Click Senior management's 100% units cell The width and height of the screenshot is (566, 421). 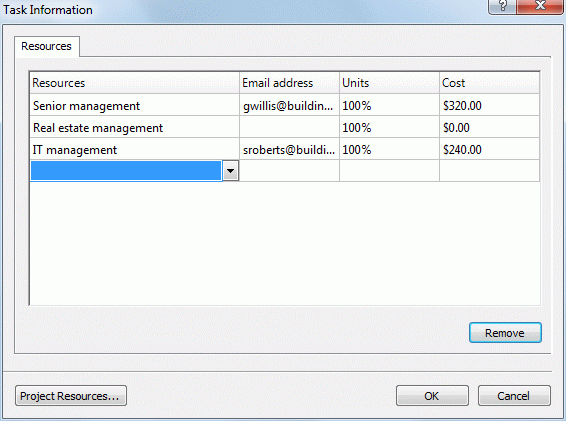(389, 105)
